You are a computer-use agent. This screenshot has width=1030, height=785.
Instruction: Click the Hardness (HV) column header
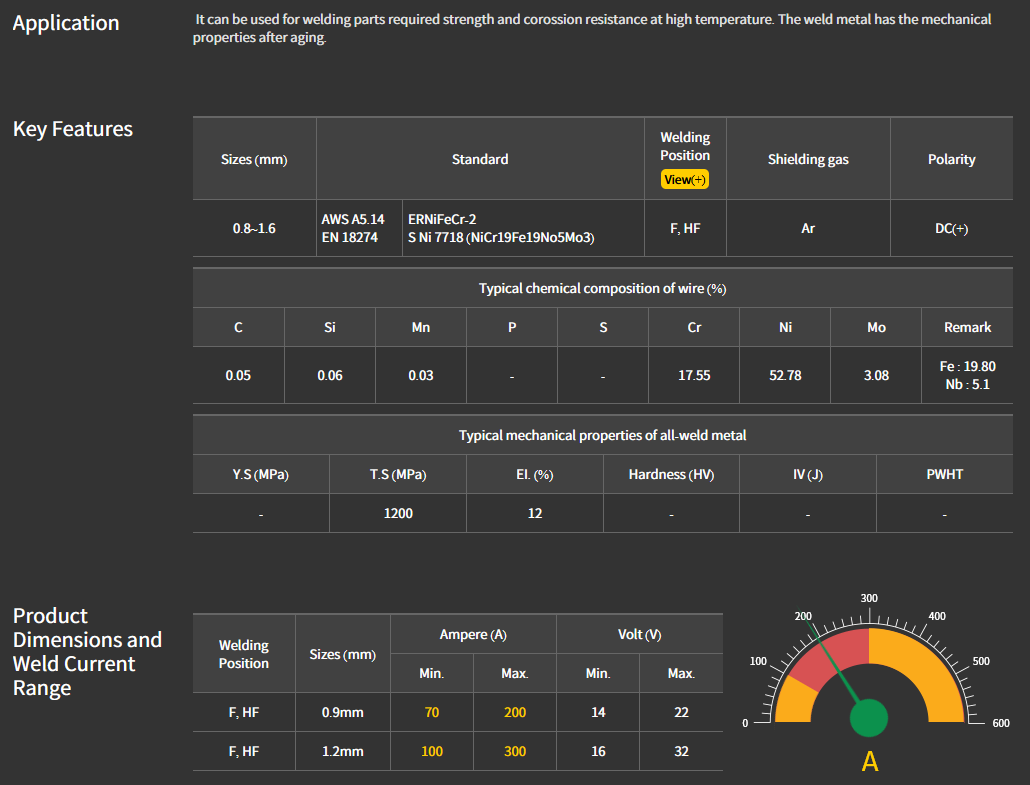click(671, 474)
